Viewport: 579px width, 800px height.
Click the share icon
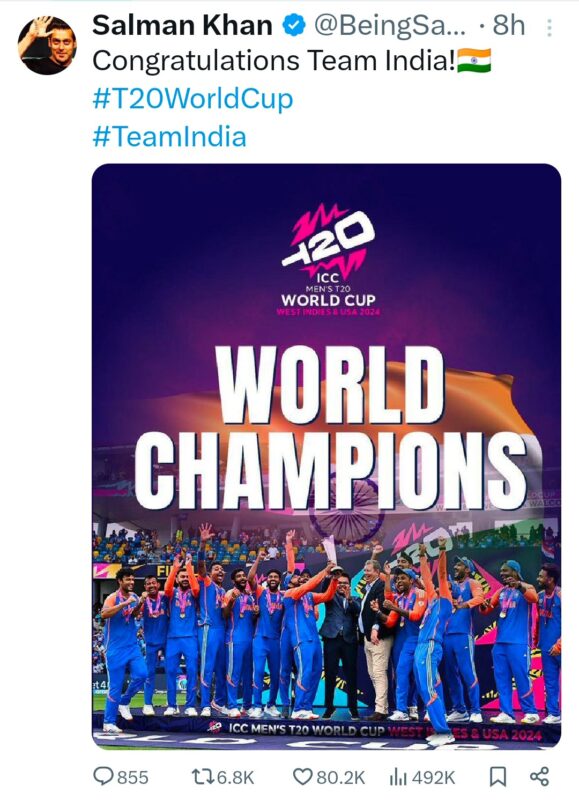click(540, 777)
